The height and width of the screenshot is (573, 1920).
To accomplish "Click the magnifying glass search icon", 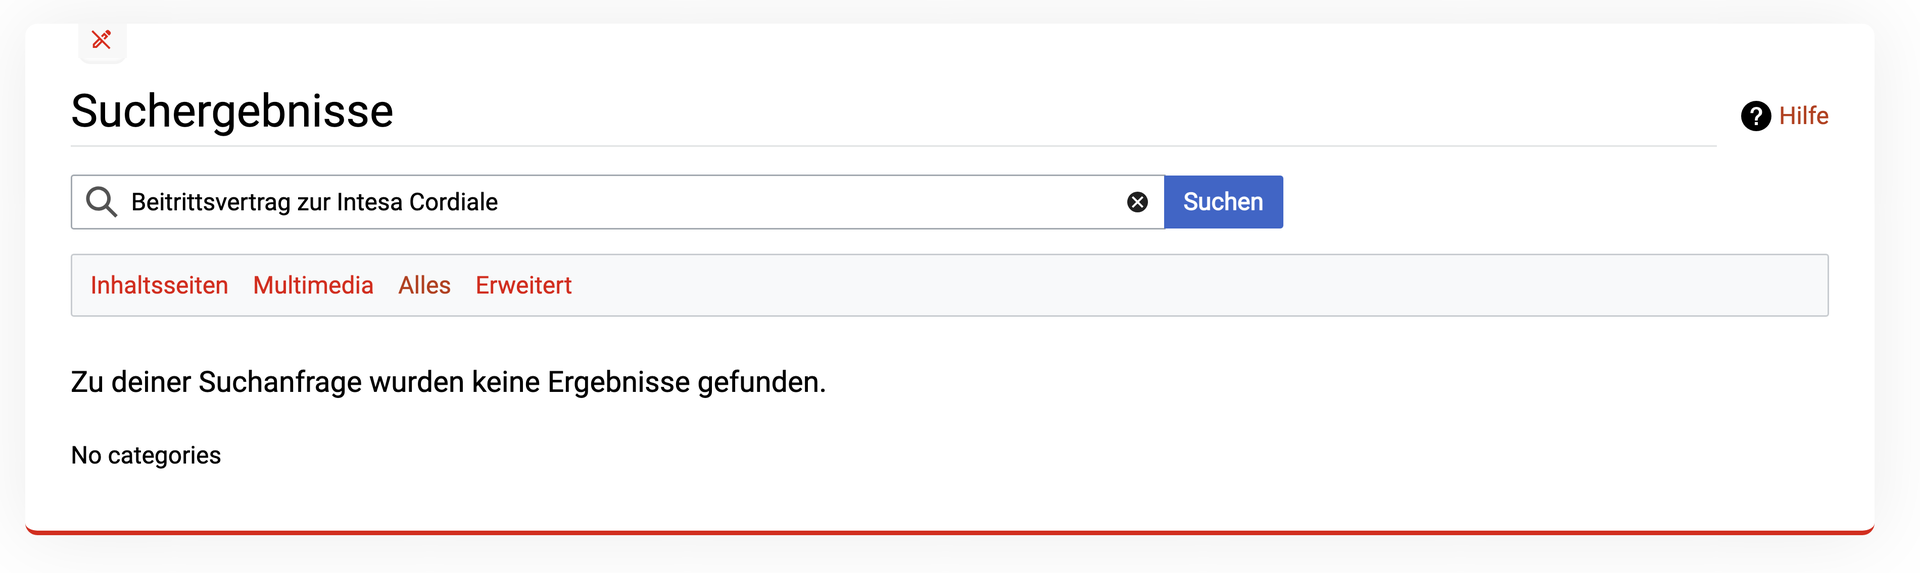I will click(x=101, y=202).
